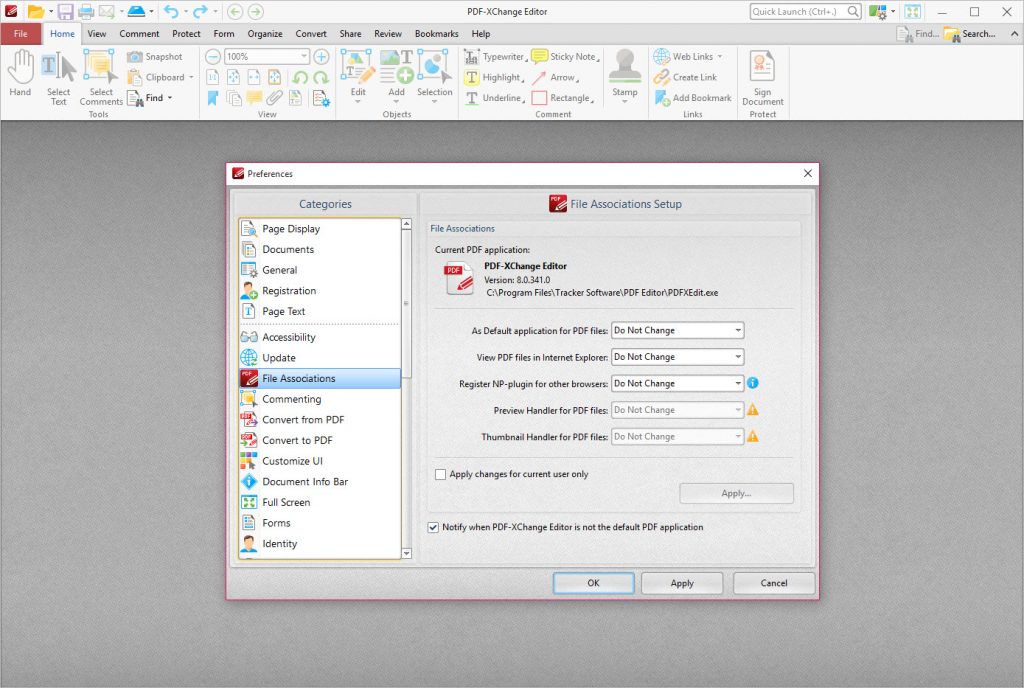The width and height of the screenshot is (1024, 688).
Task: Uncheck Notify when not default PDF application
Action: click(x=433, y=527)
